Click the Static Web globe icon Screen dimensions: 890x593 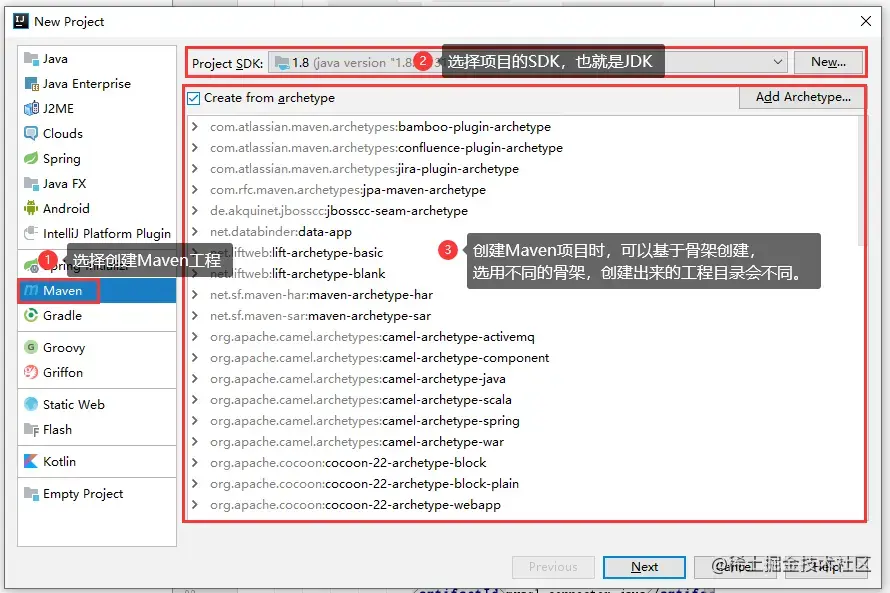31,404
